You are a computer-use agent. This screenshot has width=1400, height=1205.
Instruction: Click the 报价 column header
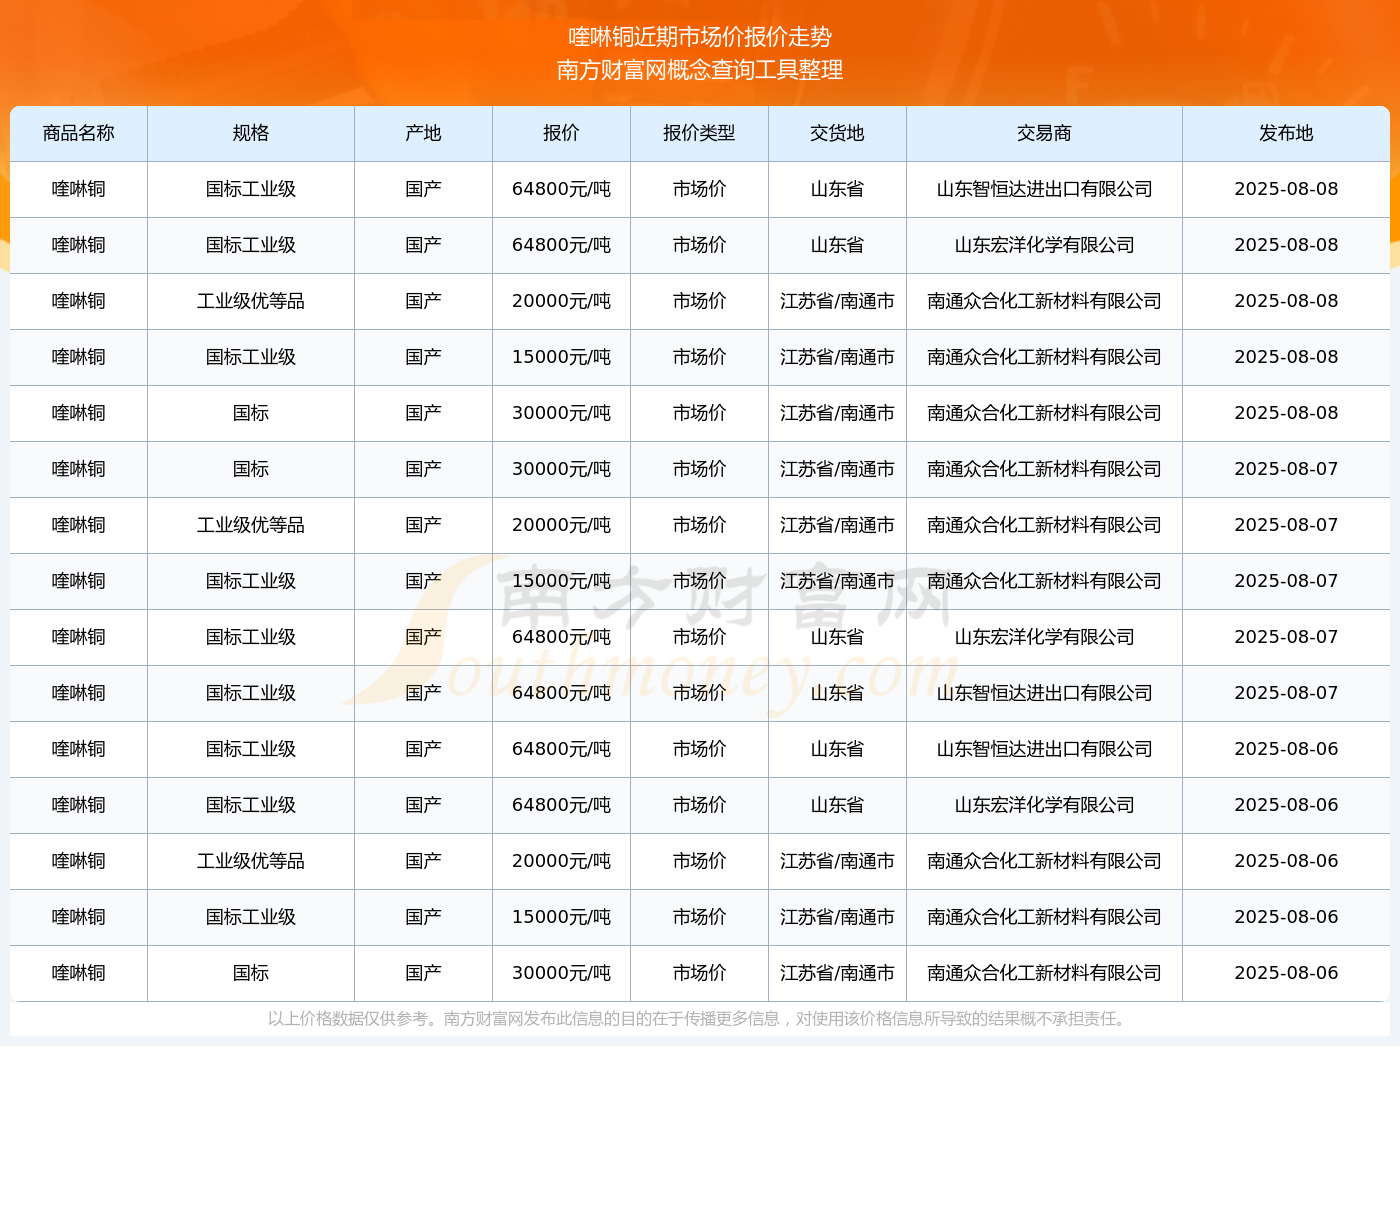pyautogui.click(x=562, y=133)
